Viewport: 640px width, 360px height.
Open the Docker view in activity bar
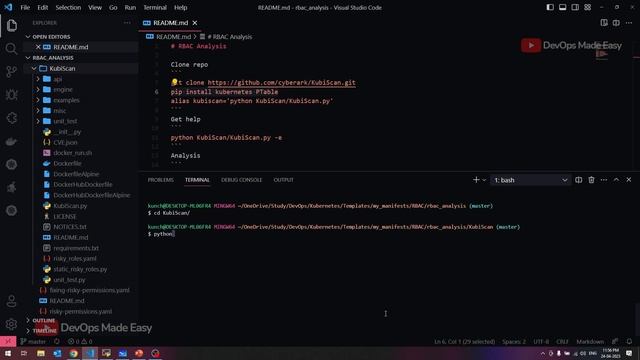click(11, 141)
